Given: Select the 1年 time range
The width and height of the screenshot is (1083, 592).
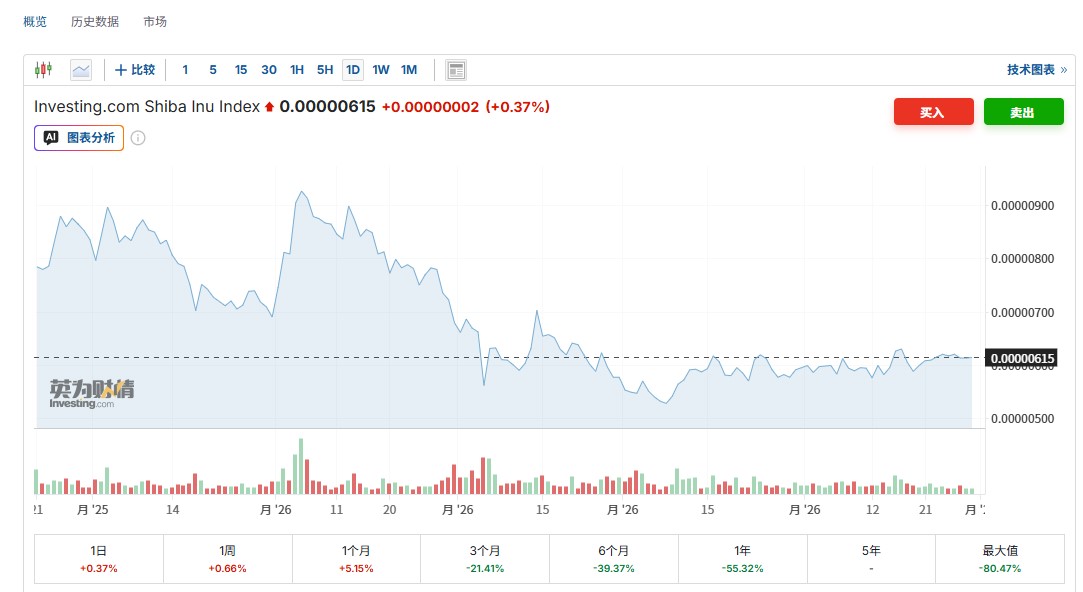Looking at the screenshot, I should [742, 559].
